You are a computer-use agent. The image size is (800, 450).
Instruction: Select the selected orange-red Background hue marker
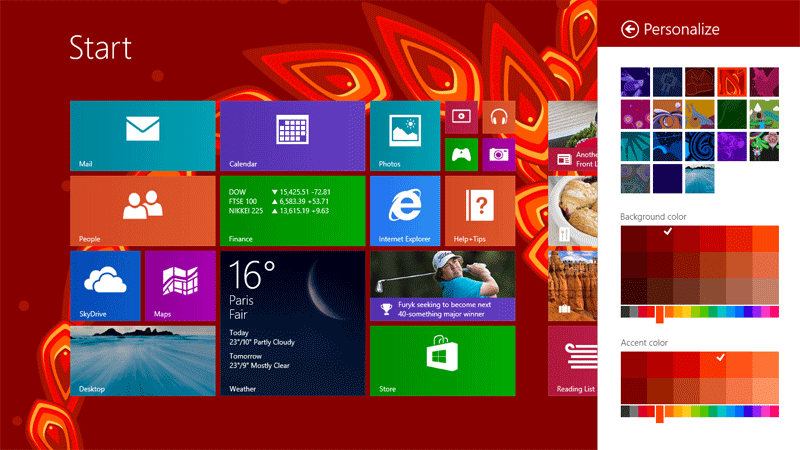(660, 314)
